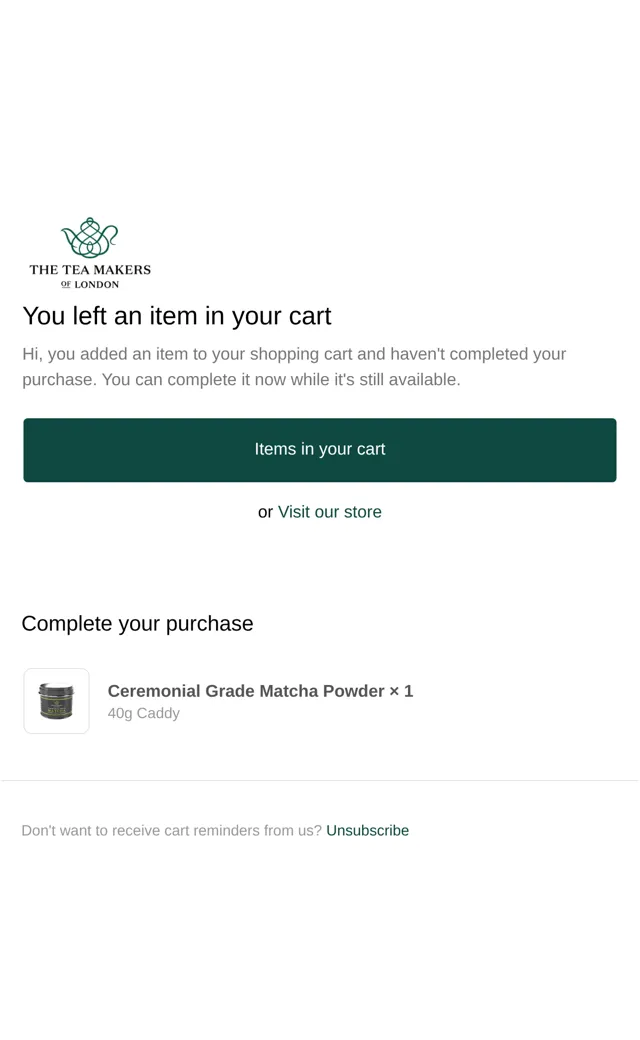Select the 'Complete your purchase' heading

[137, 623]
